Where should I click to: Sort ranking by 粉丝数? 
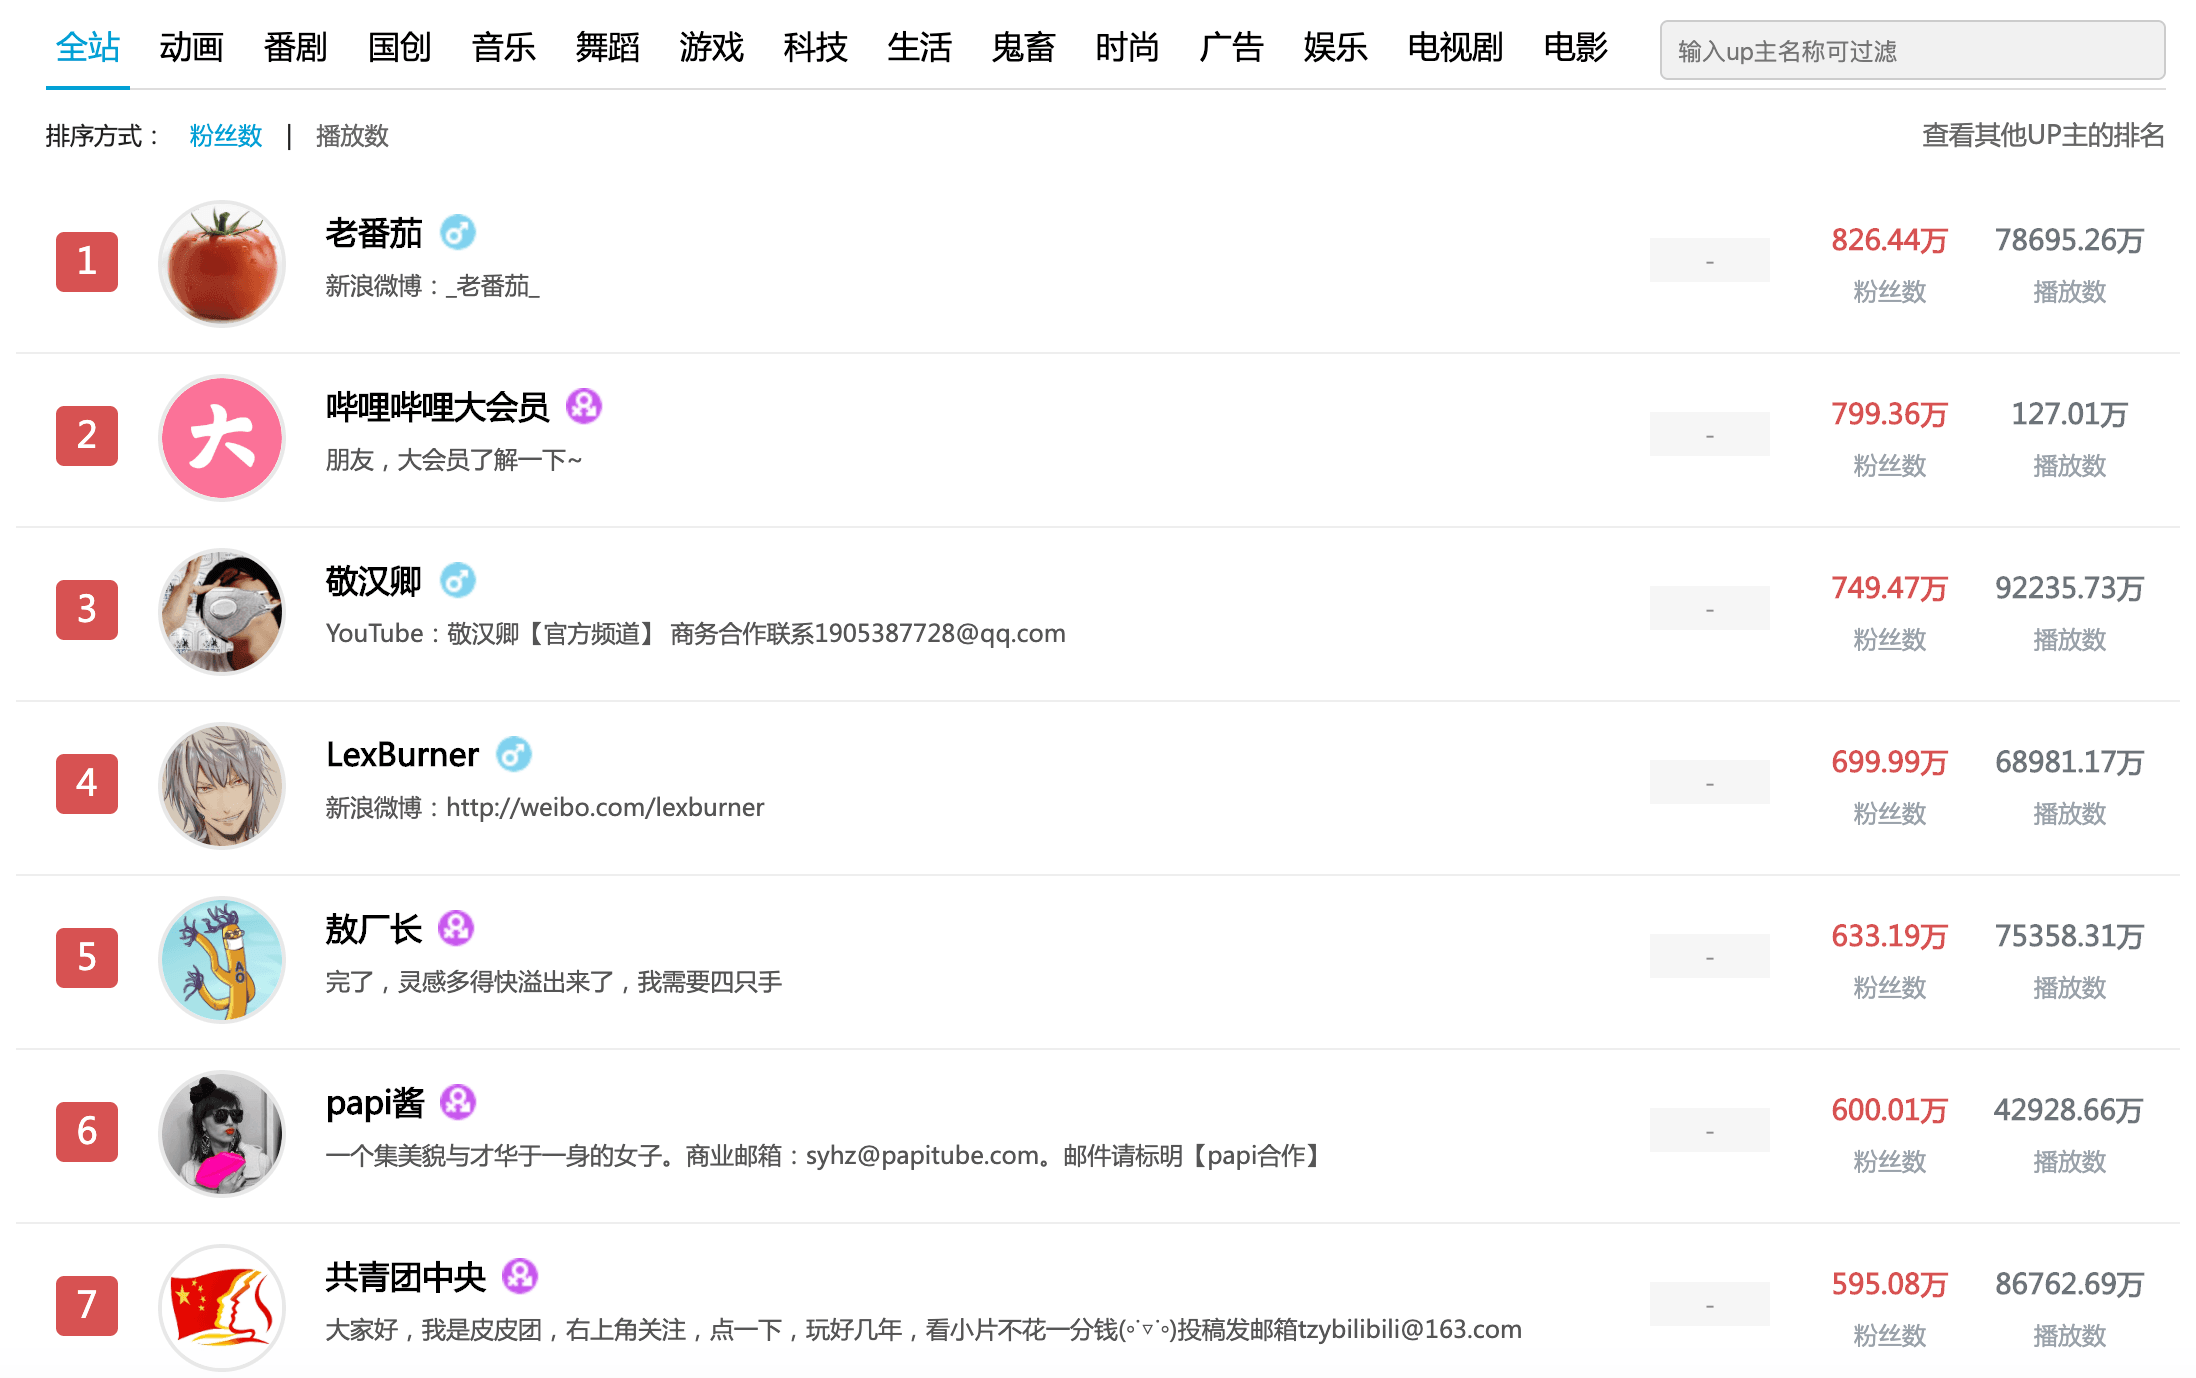click(x=226, y=136)
